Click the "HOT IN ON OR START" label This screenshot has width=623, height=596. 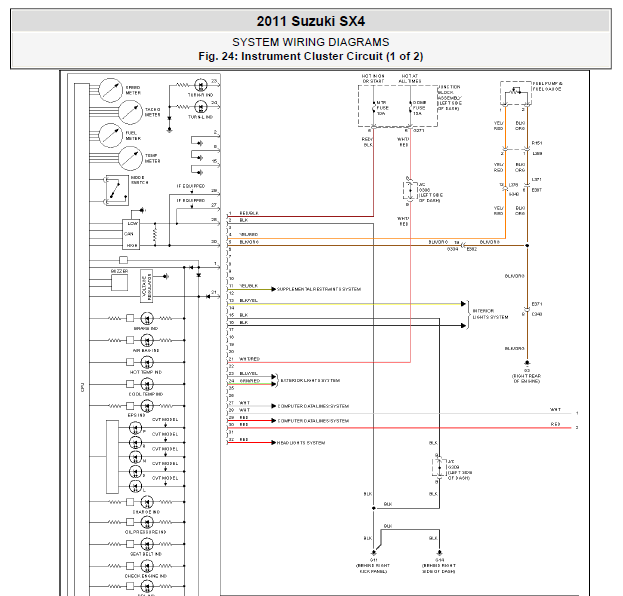[373, 78]
